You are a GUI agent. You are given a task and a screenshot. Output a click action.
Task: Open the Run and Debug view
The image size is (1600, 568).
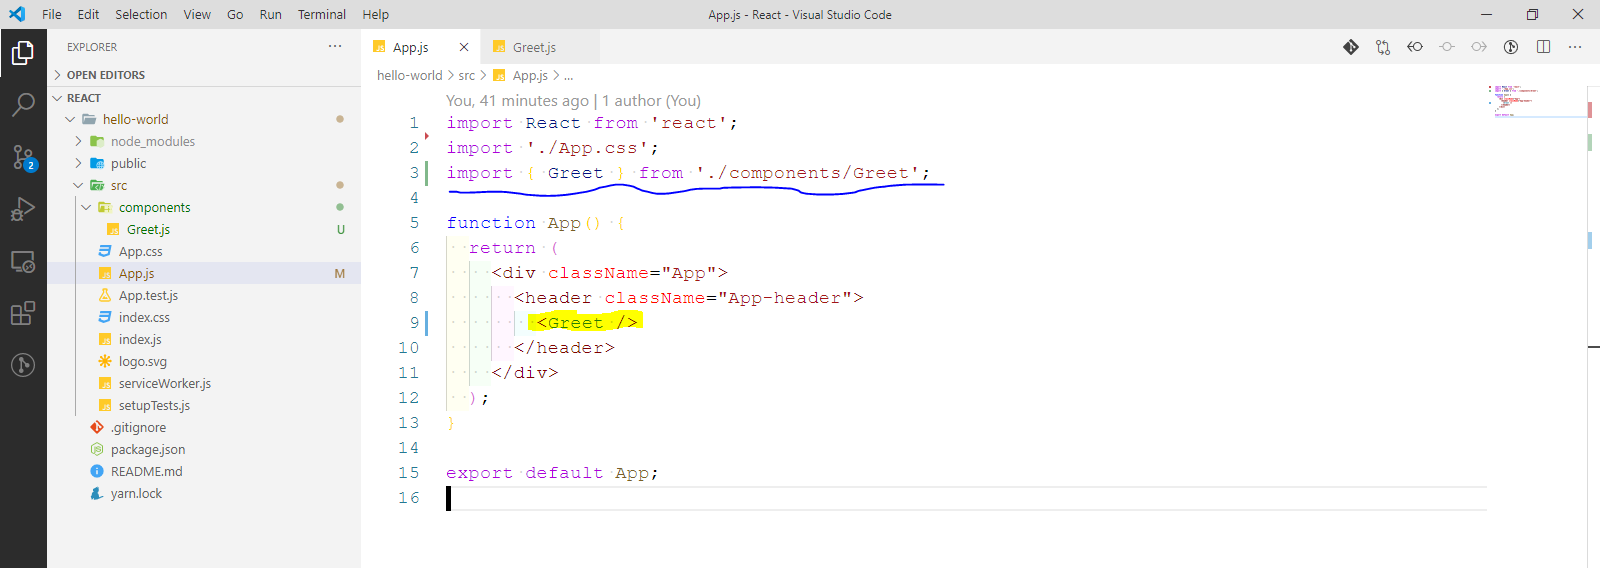pyautogui.click(x=23, y=209)
